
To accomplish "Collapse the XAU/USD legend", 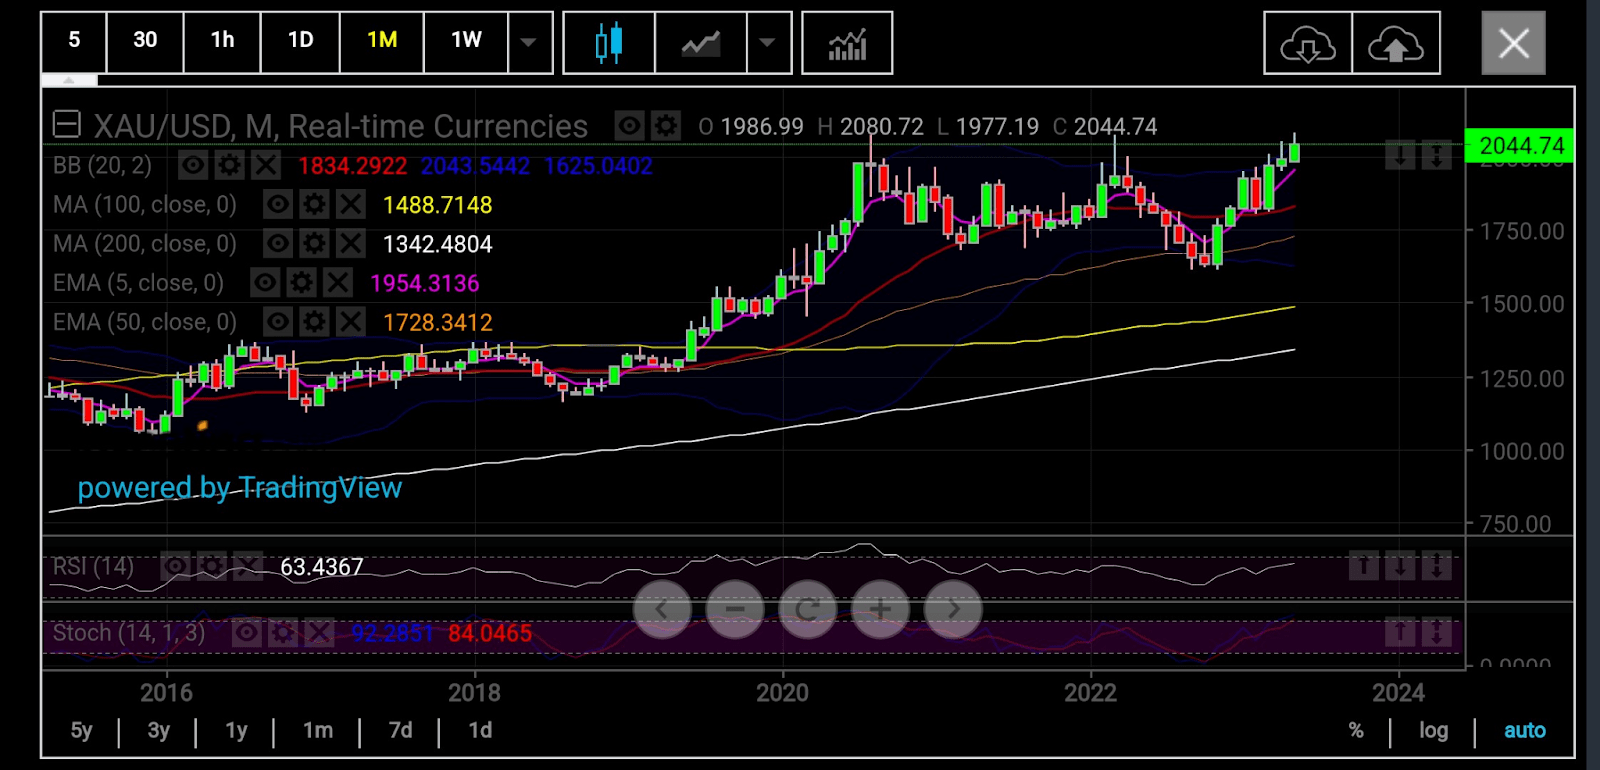I will click(67, 125).
